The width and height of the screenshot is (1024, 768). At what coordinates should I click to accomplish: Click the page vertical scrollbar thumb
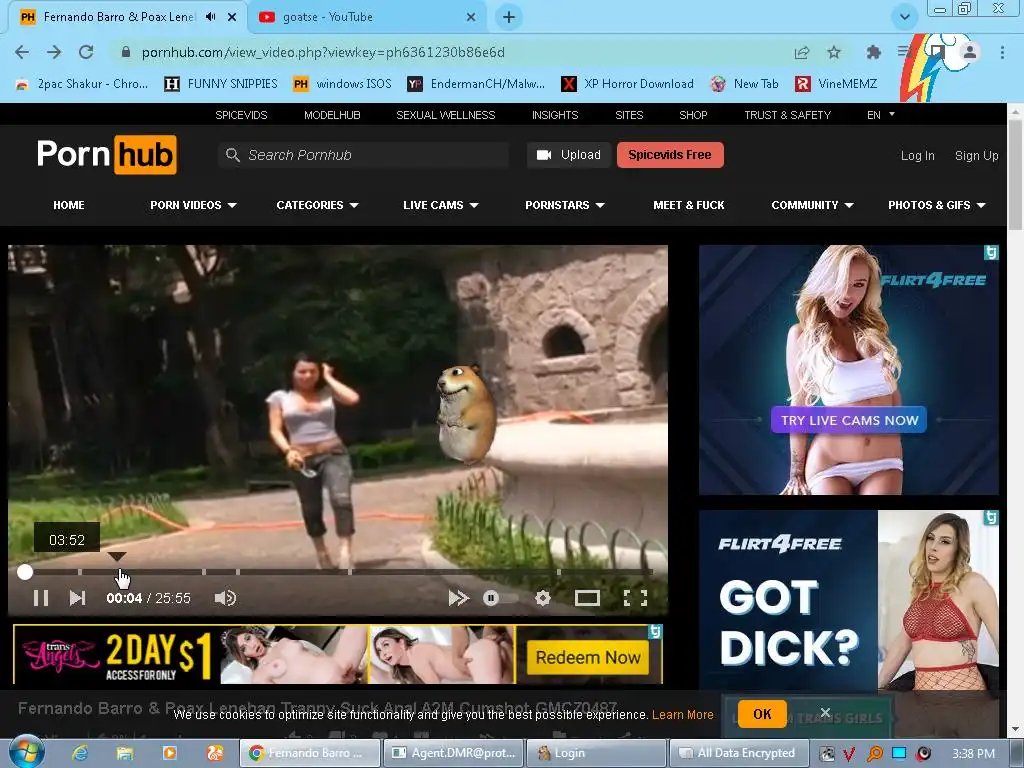tap(1016, 175)
